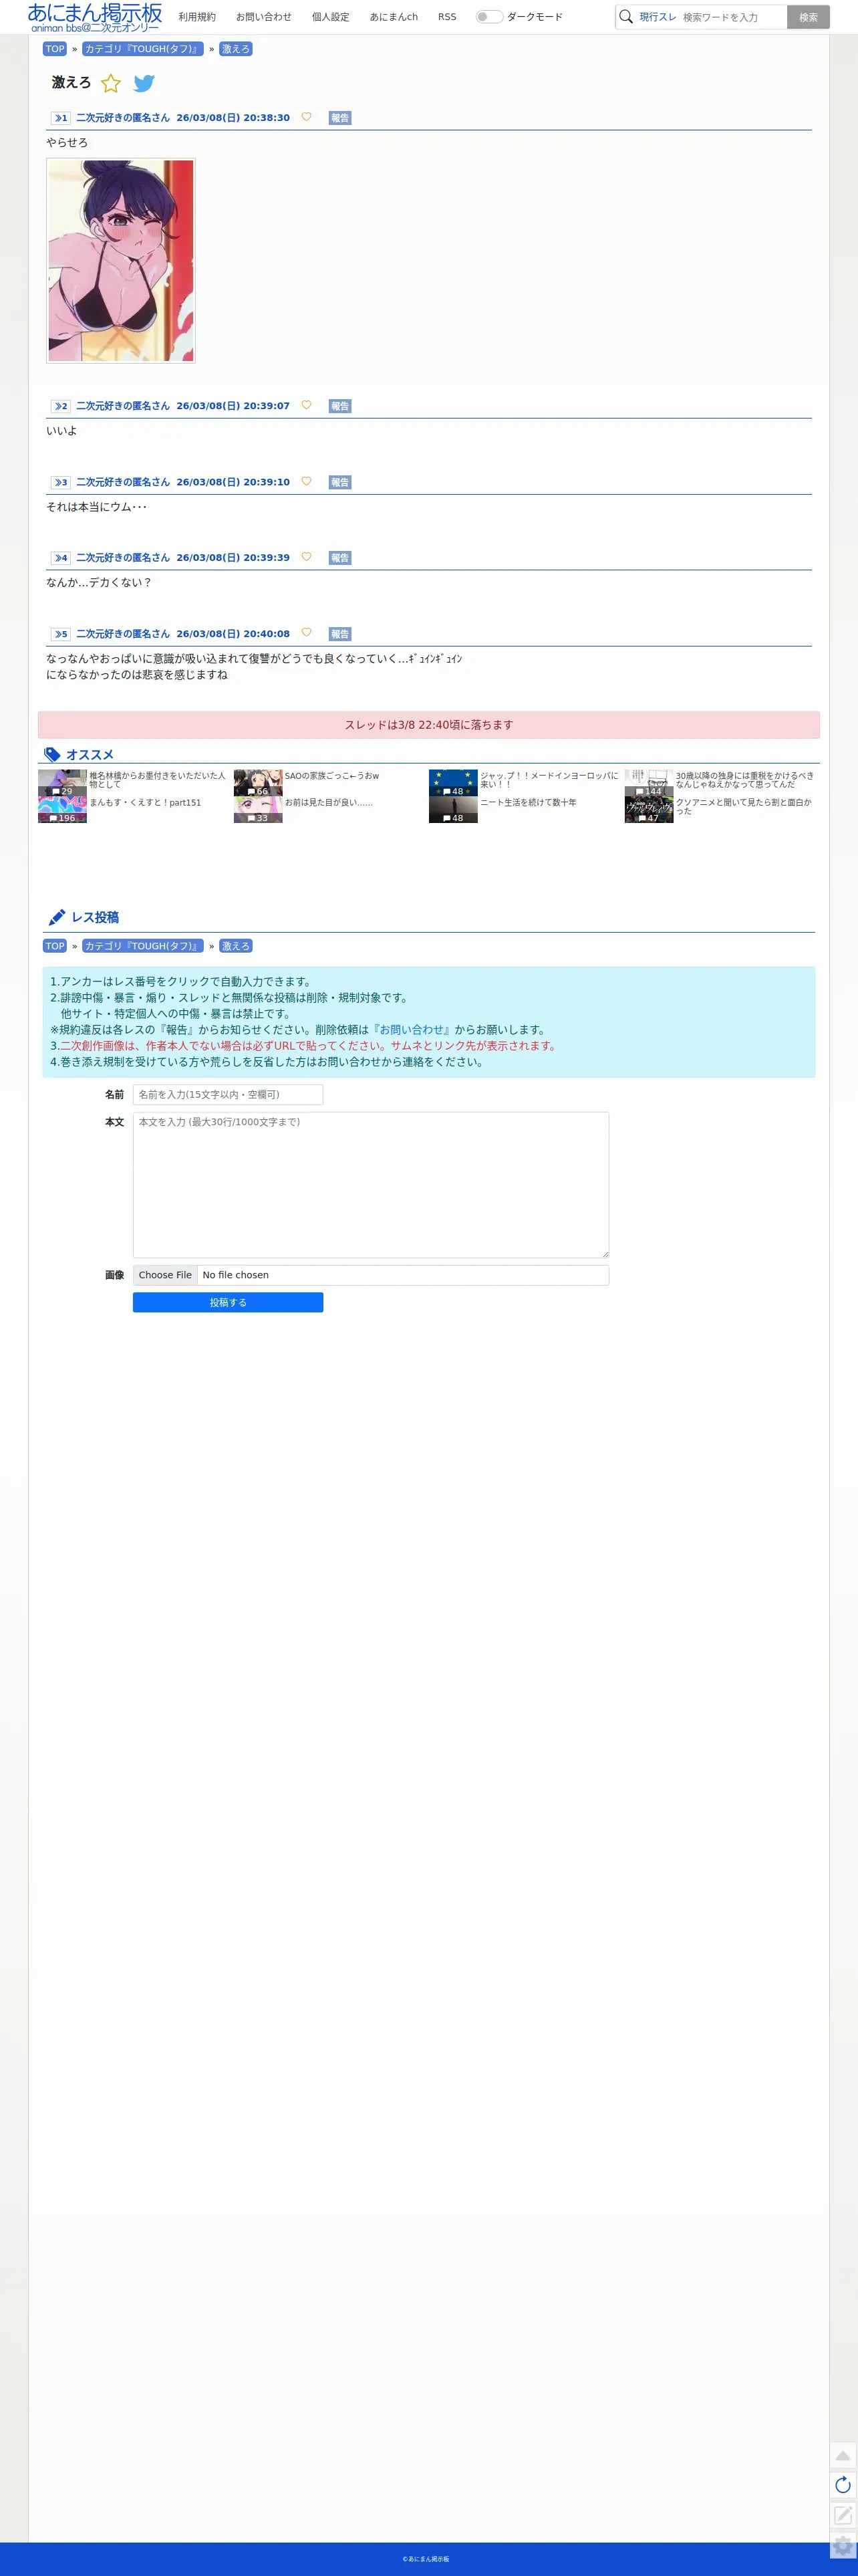The height and width of the screenshot is (2576, 858).
Task: Like post 2 with the heart icon
Action: (306, 405)
